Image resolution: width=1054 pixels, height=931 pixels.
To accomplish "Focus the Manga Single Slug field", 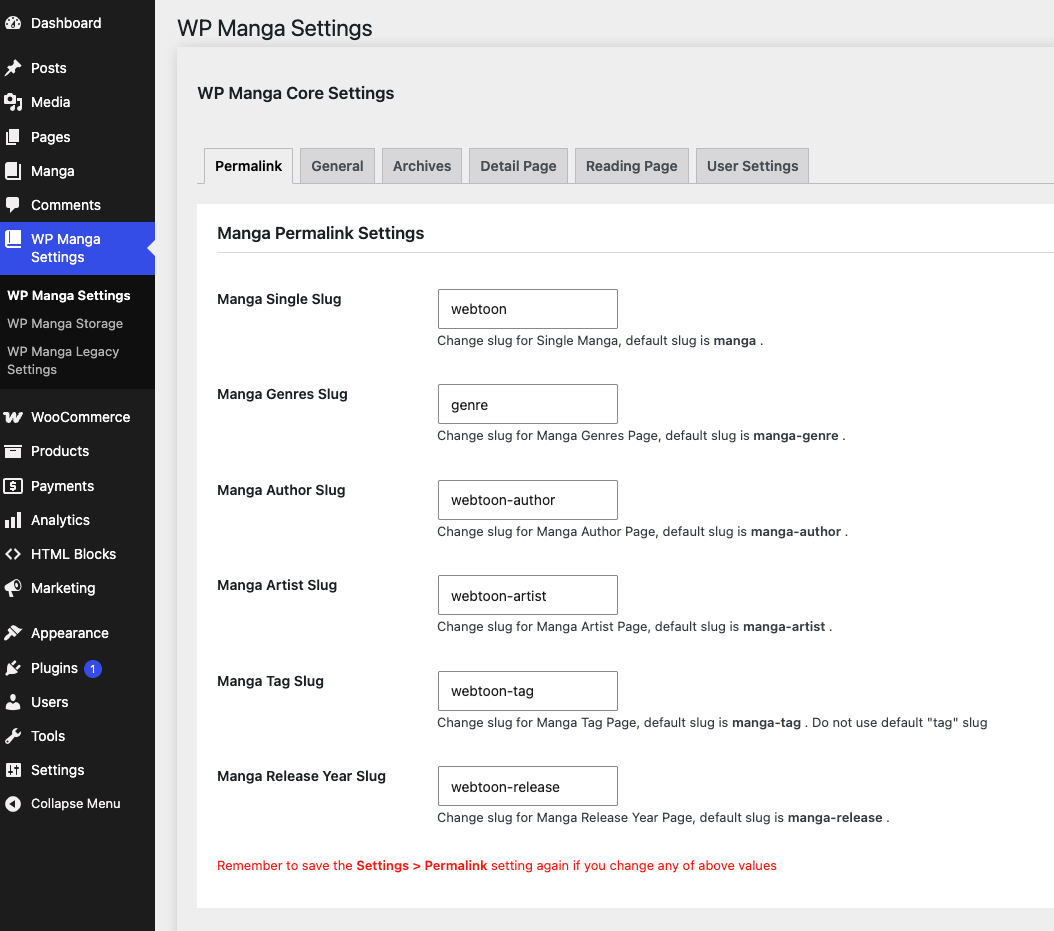I will pyautogui.click(x=528, y=309).
